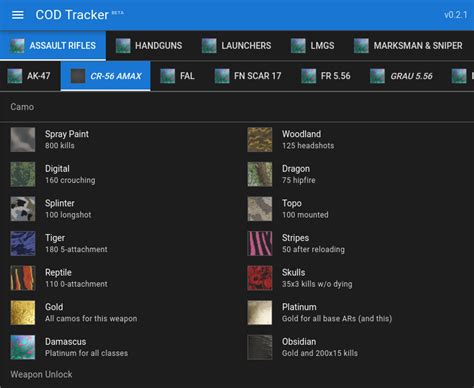
Task: Click 'All camos for this weapon' text
Action: pyautogui.click(x=91, y=319)
